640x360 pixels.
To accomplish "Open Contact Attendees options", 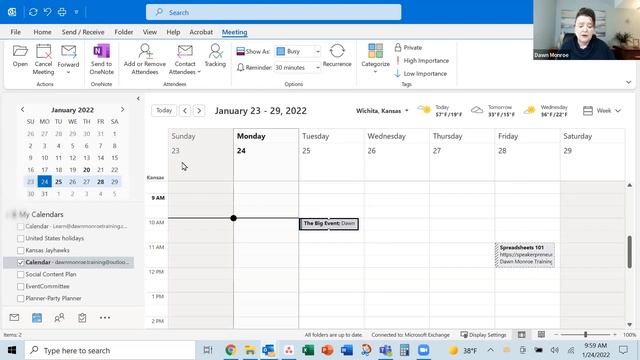I will [185, 60].
